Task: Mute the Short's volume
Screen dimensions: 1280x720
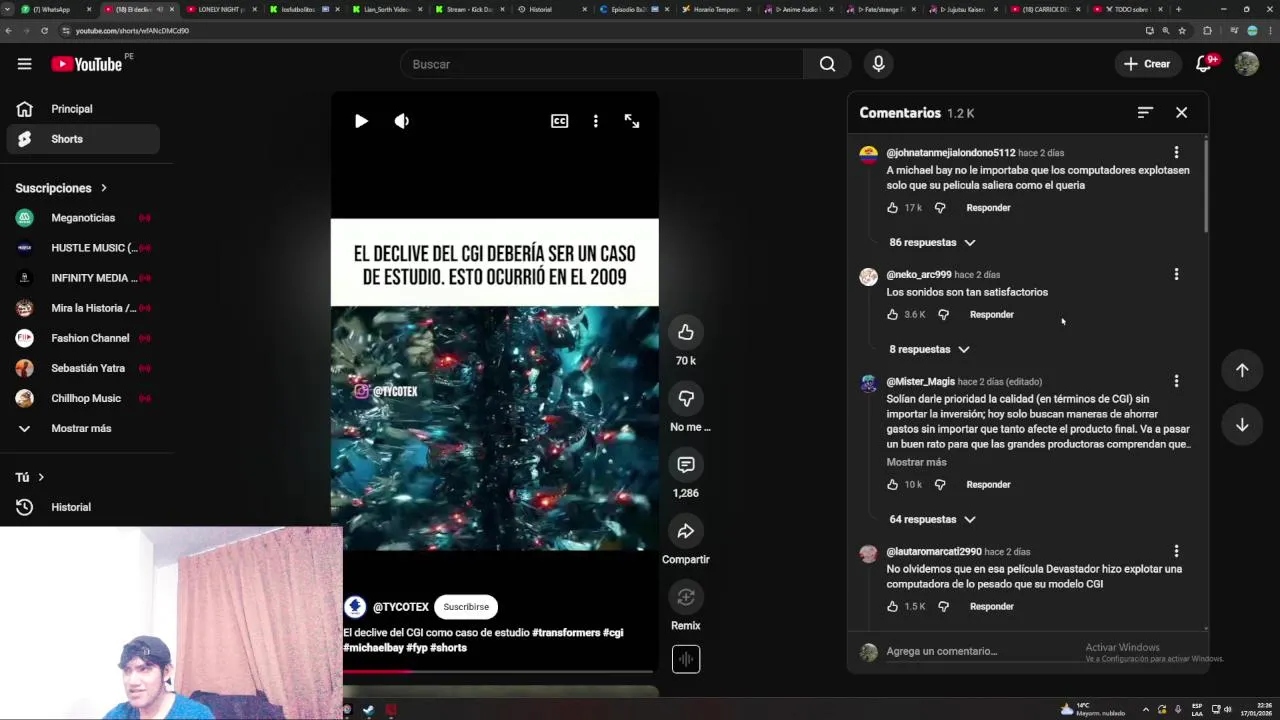Action: [x=402, y=121]
